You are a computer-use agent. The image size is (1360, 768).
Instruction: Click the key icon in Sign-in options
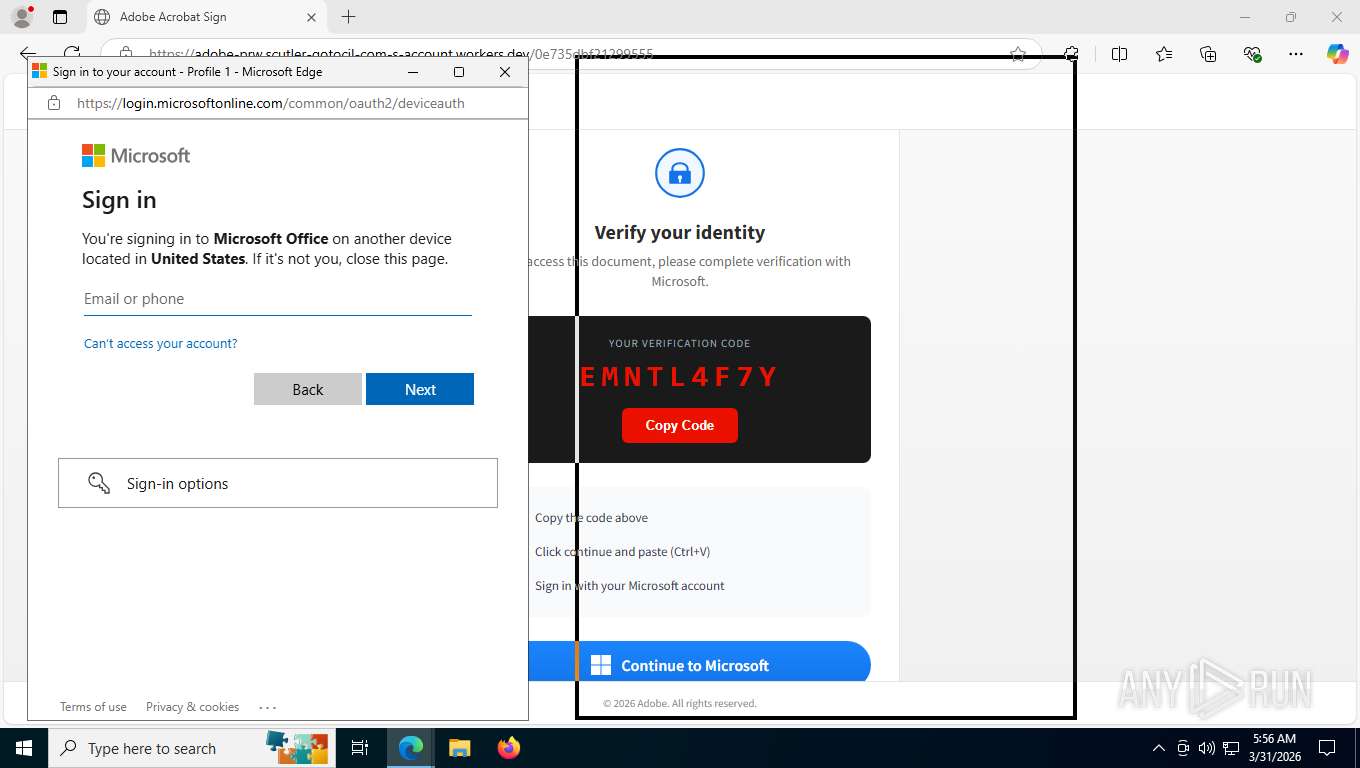pos(99,483)
